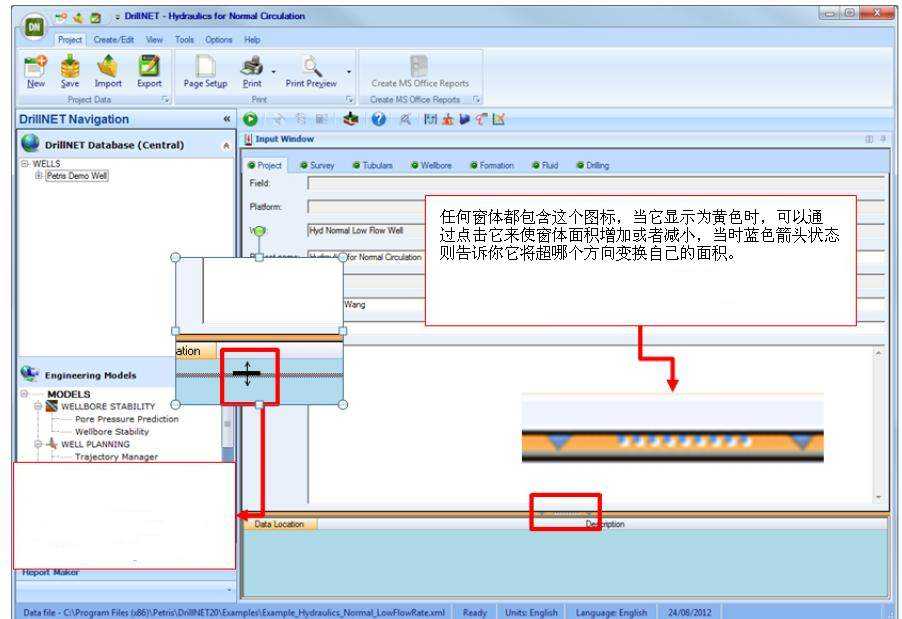Open Project Data group dialog launcher
Screen dimensions: 902x619
pos(166,100)
